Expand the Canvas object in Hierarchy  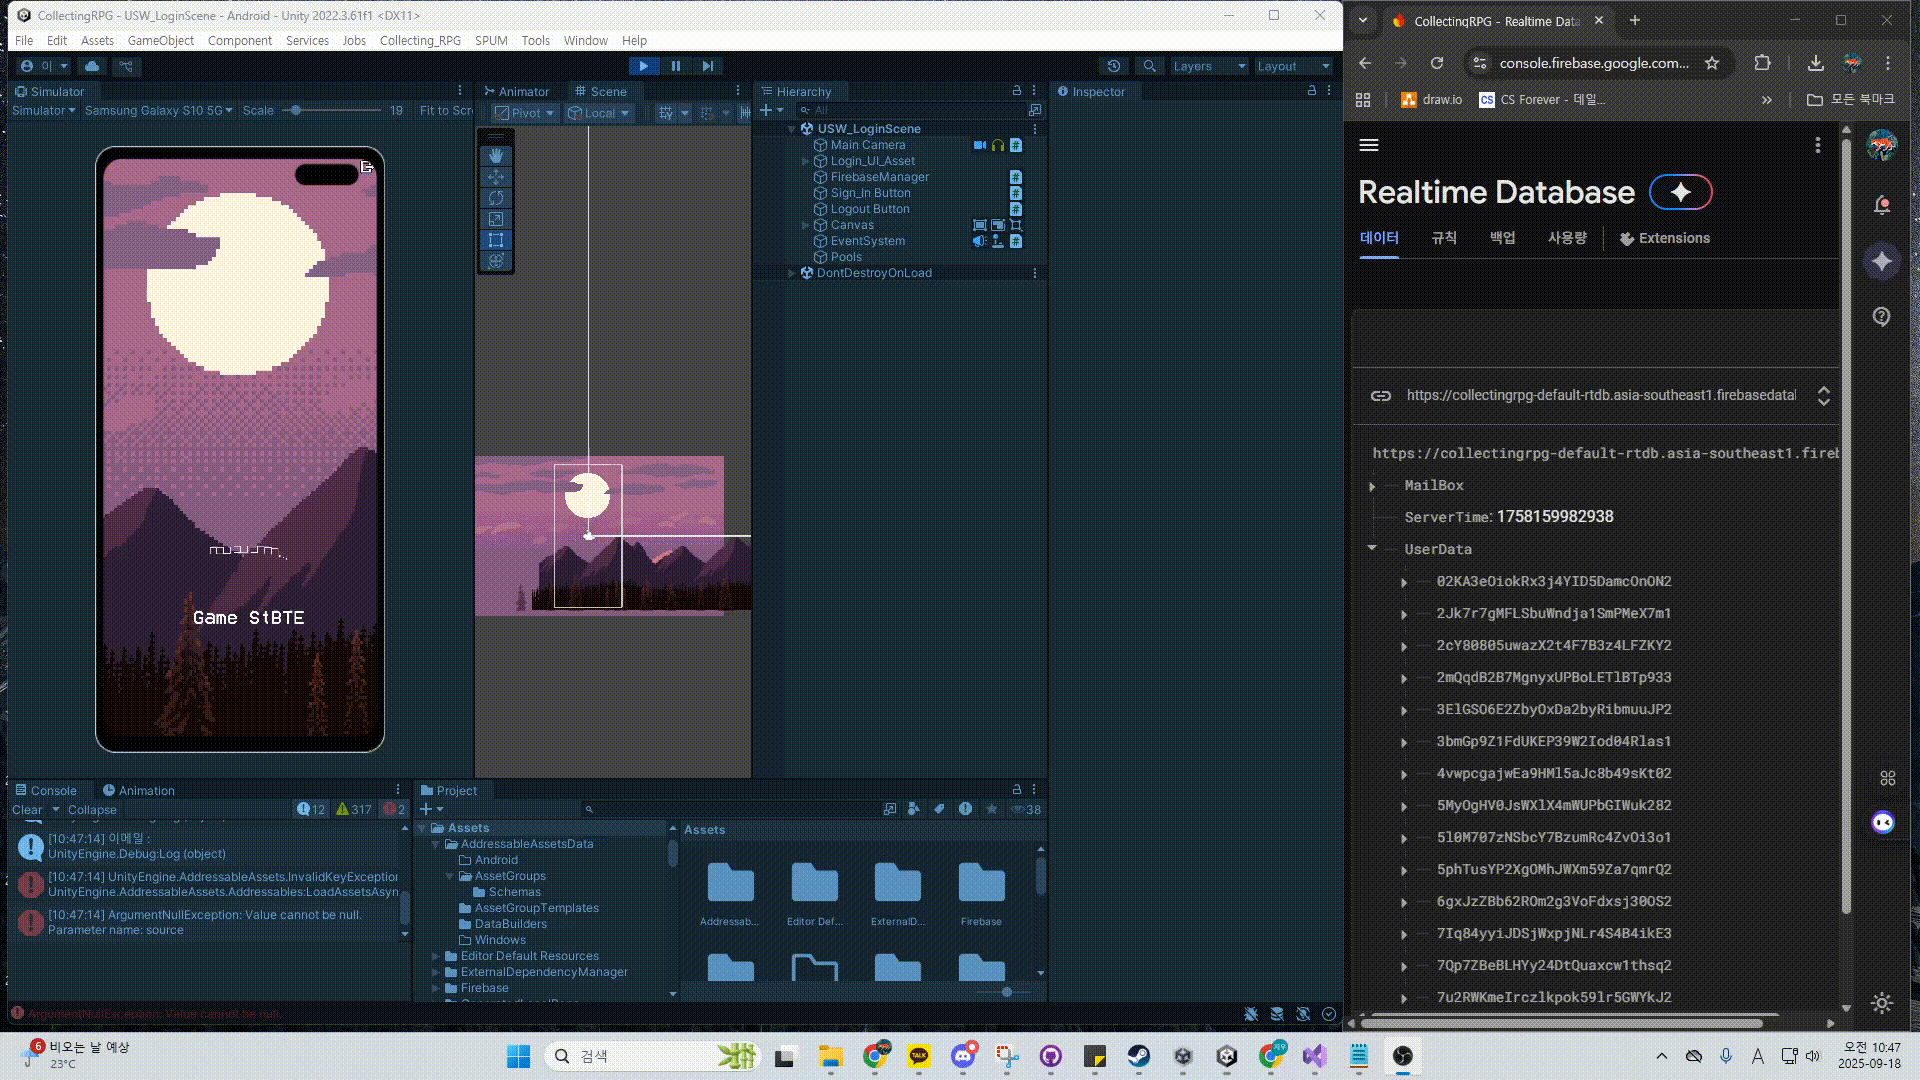coord(806,225)
